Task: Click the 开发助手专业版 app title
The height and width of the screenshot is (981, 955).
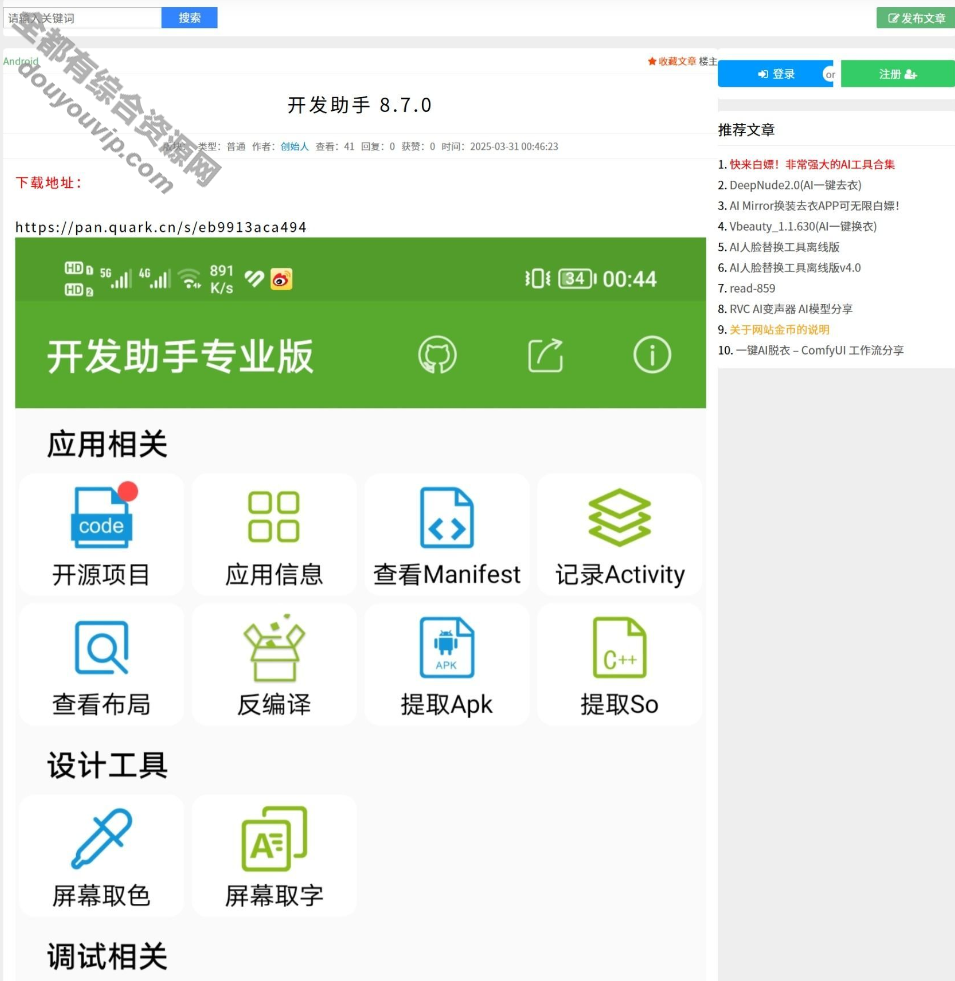Action: 180,357
